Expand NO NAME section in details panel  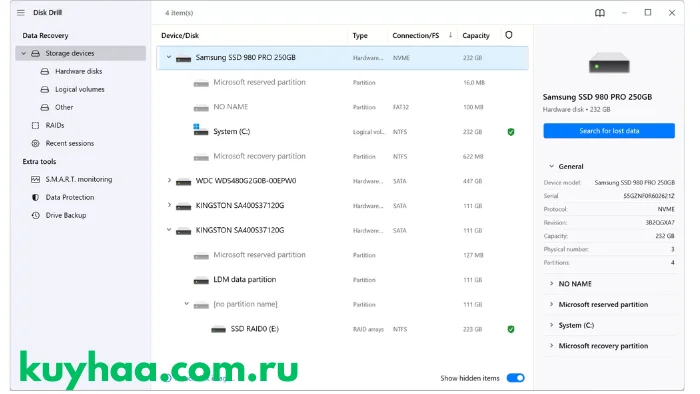(551, 284)
